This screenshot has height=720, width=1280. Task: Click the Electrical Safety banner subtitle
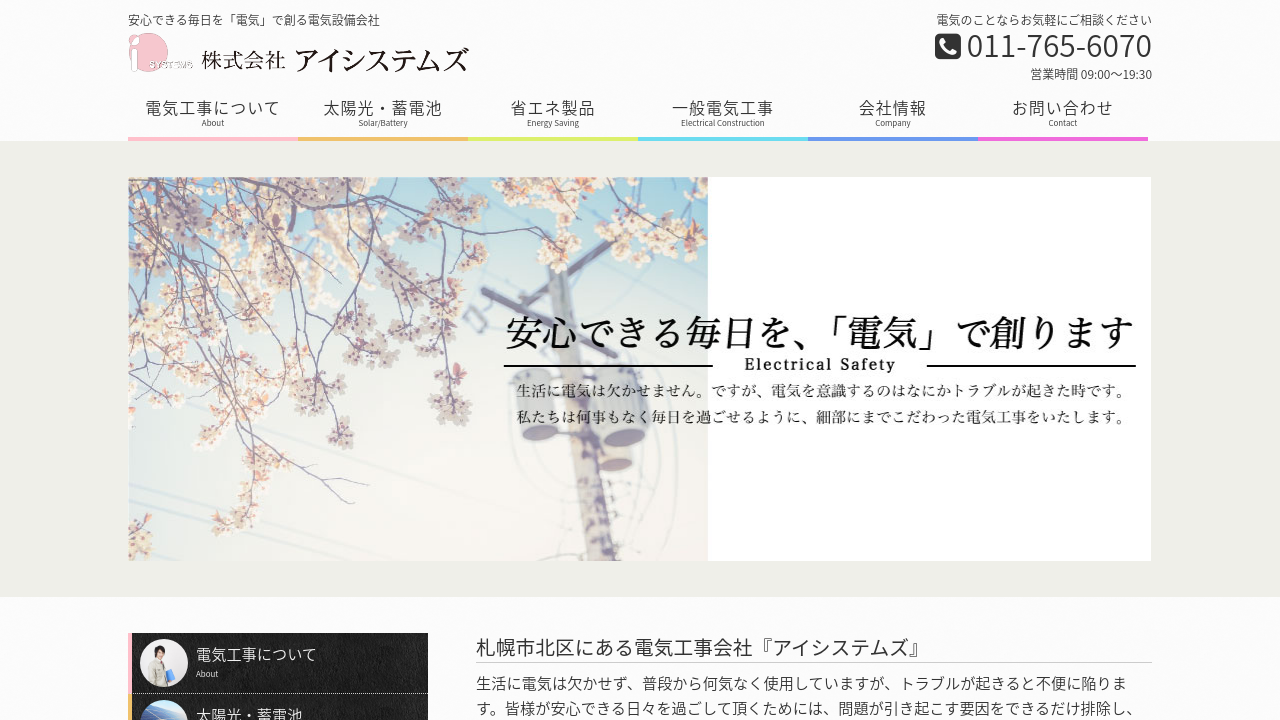pyautogui.click(x=819, y=365)
